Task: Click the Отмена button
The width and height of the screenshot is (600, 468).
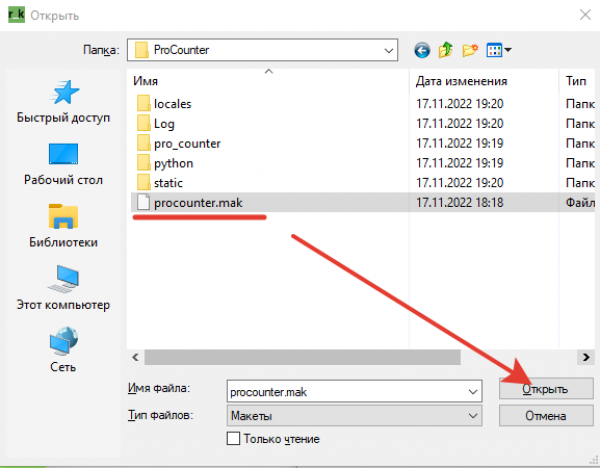Action: coord(546,416)
